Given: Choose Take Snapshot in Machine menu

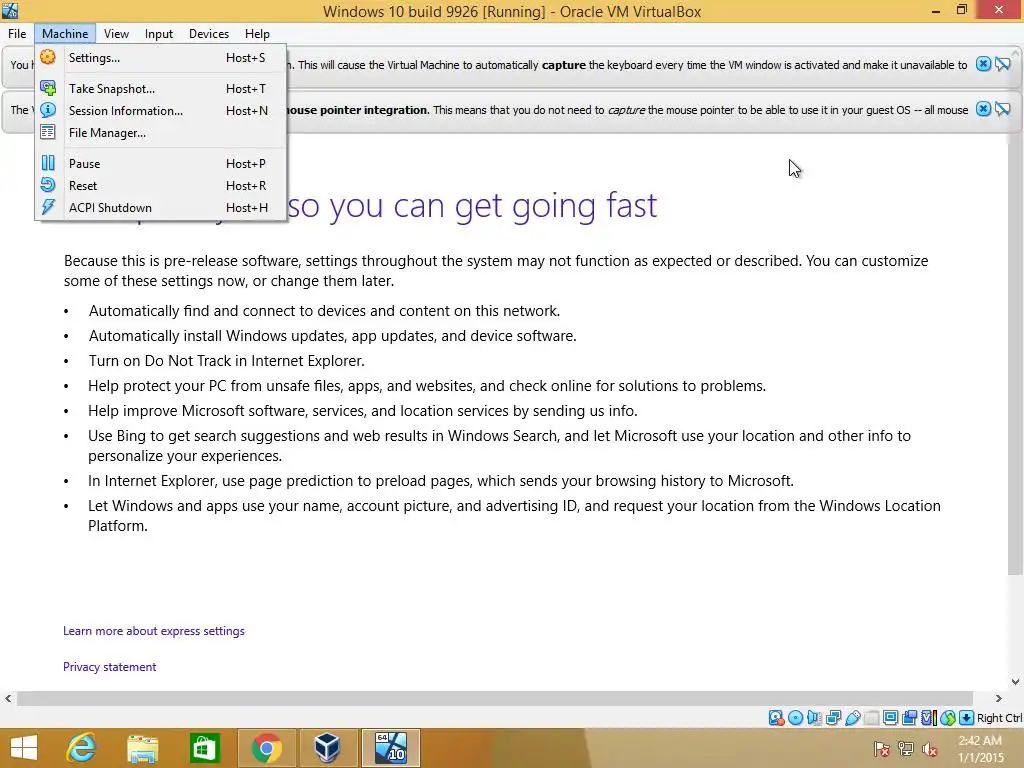Looking at the screenshot, I should (x=161, y=88).
